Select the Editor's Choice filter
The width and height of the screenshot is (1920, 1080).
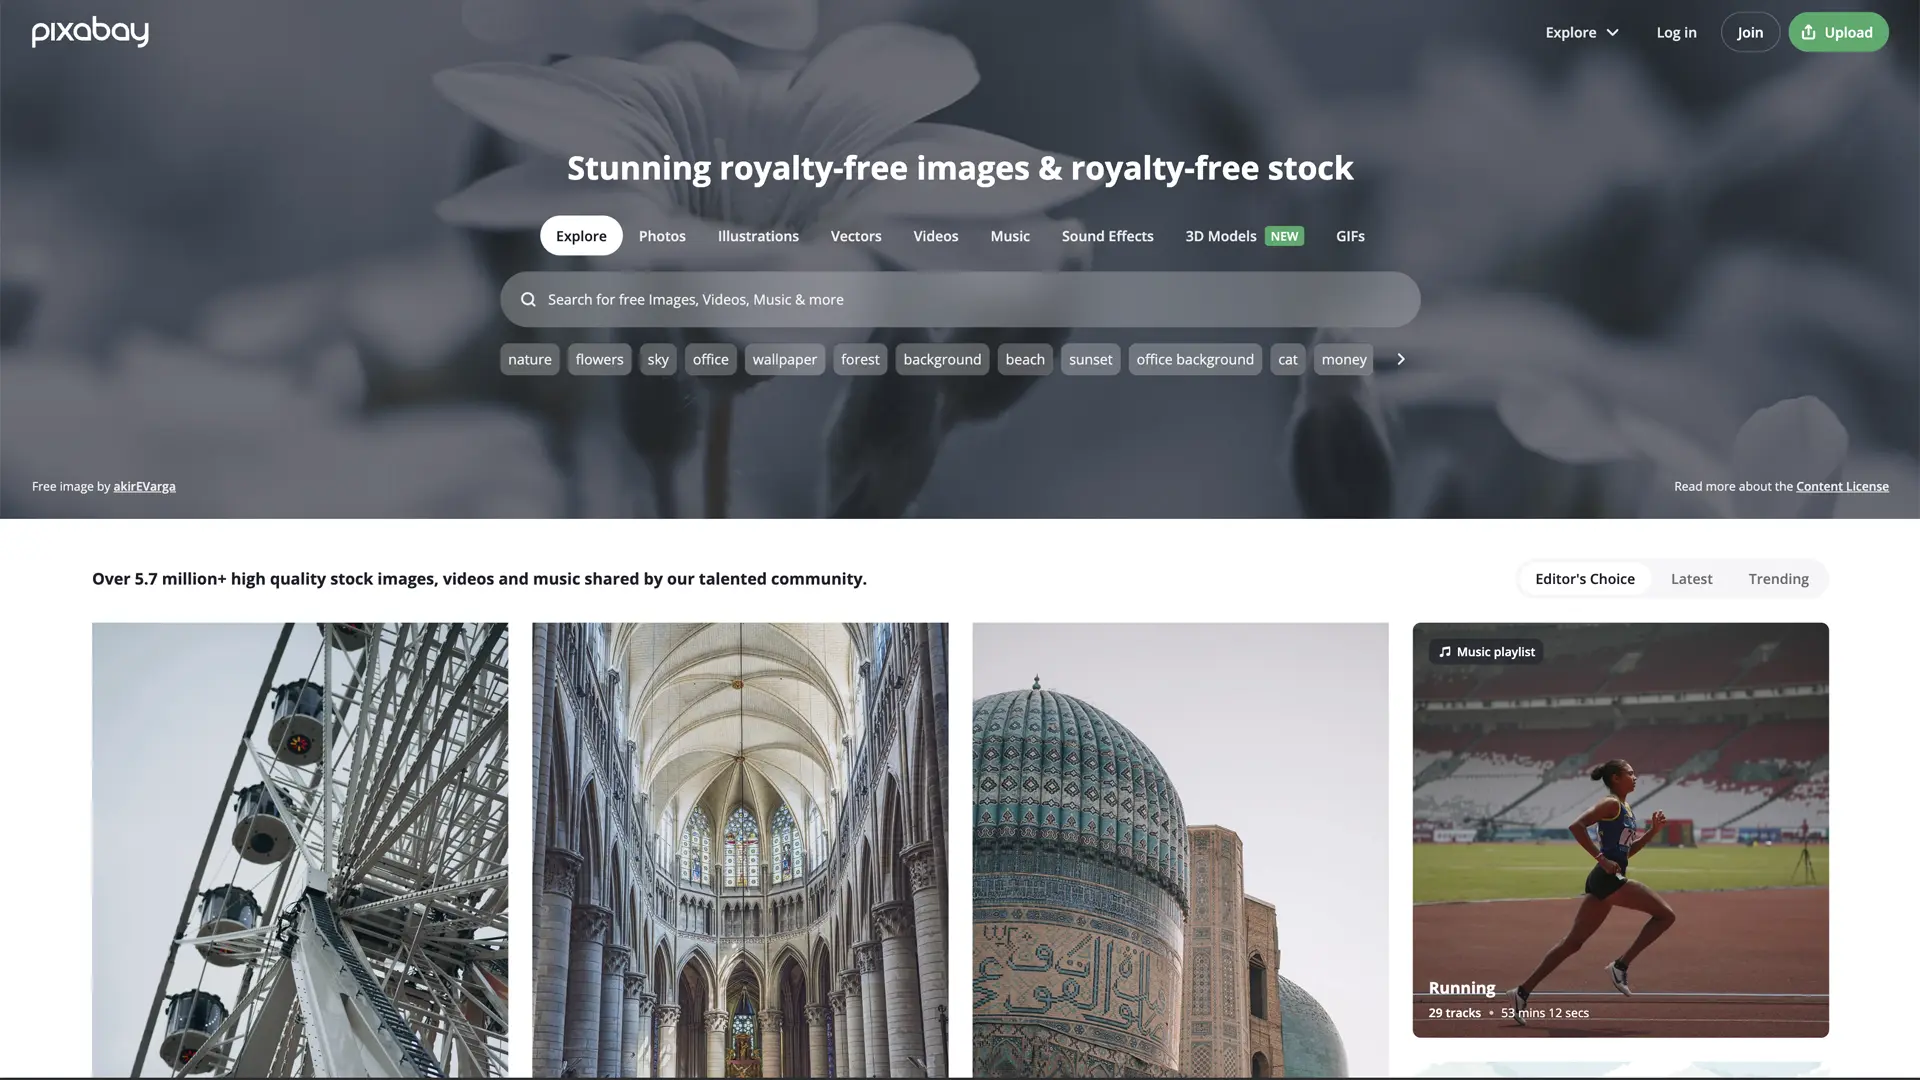(x=1585, y=579)
